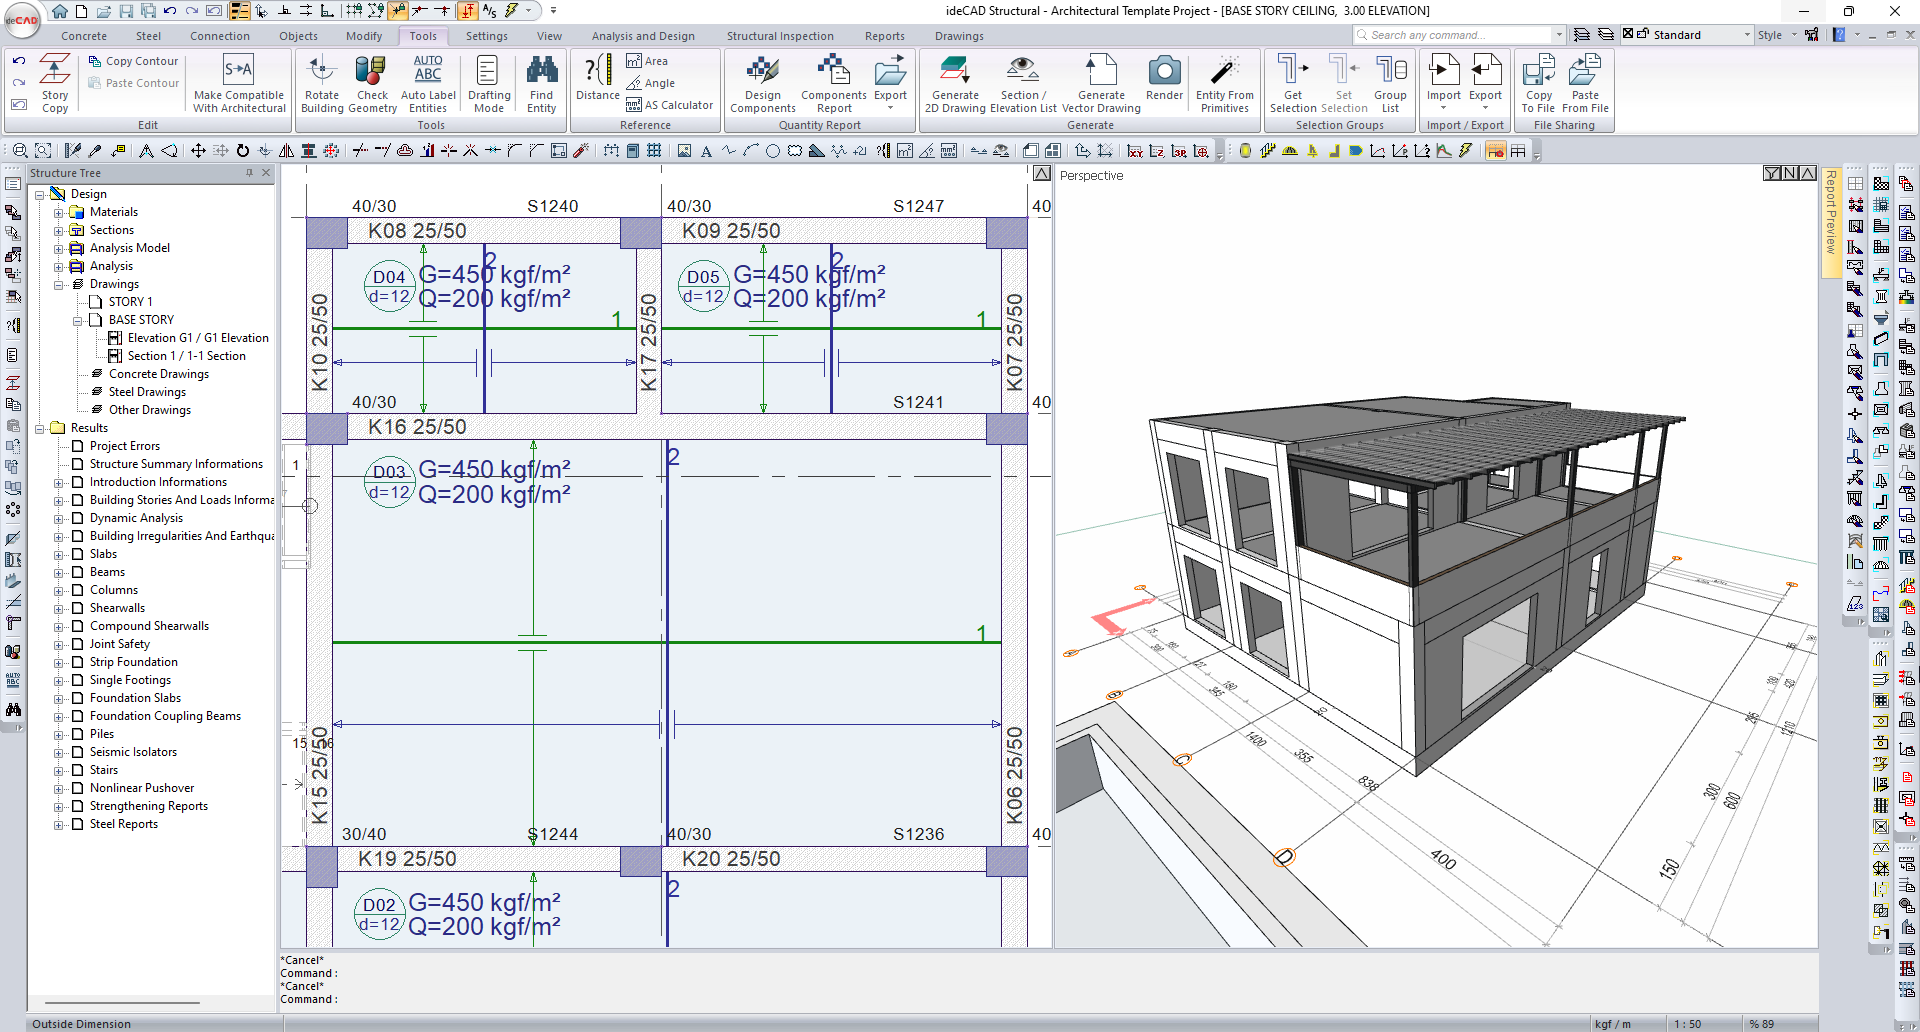The image size is (1920, 1032).
Task: Check the Project Errors checkbox
Action: [x=77, y=446]
